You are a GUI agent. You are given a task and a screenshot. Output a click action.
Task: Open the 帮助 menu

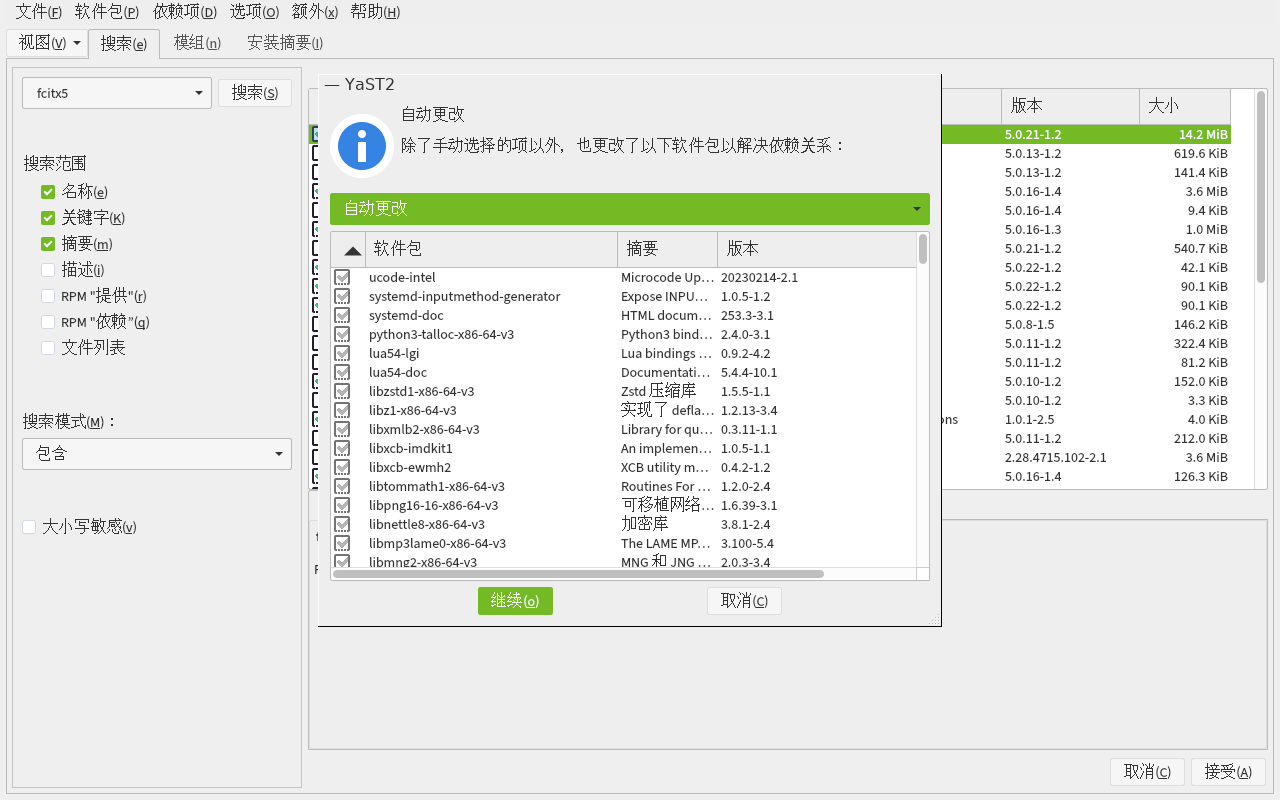pyautogui.click(x=375, y=12)
